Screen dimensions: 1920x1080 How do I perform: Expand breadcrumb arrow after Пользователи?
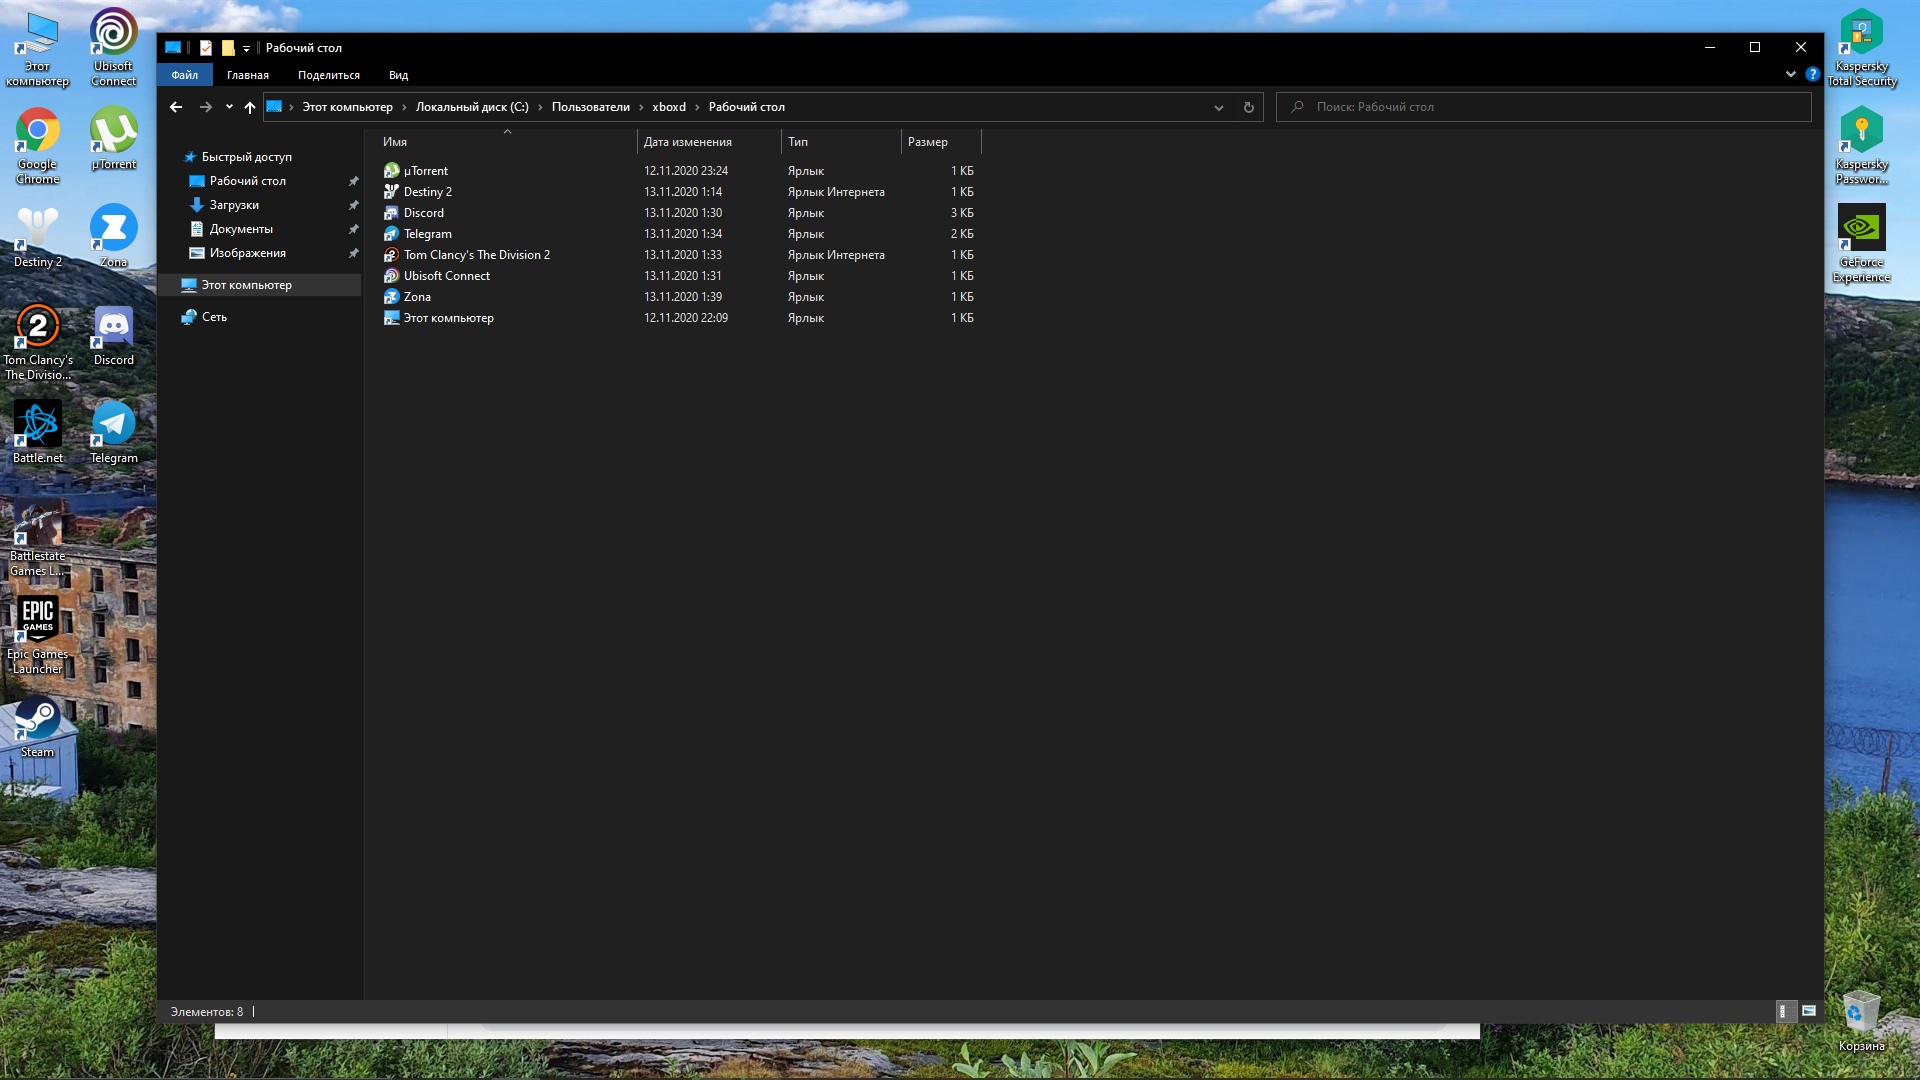point(641,107)
